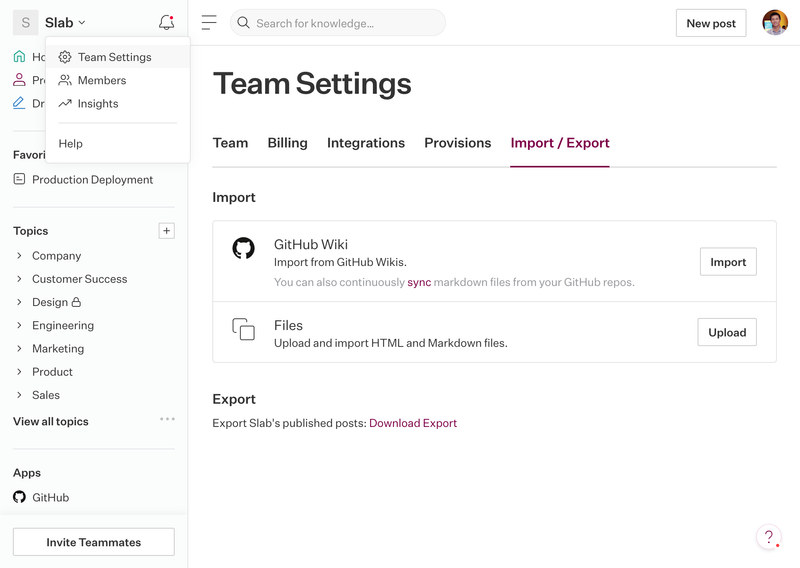Switch to the Billing tab

coord(287,143)
